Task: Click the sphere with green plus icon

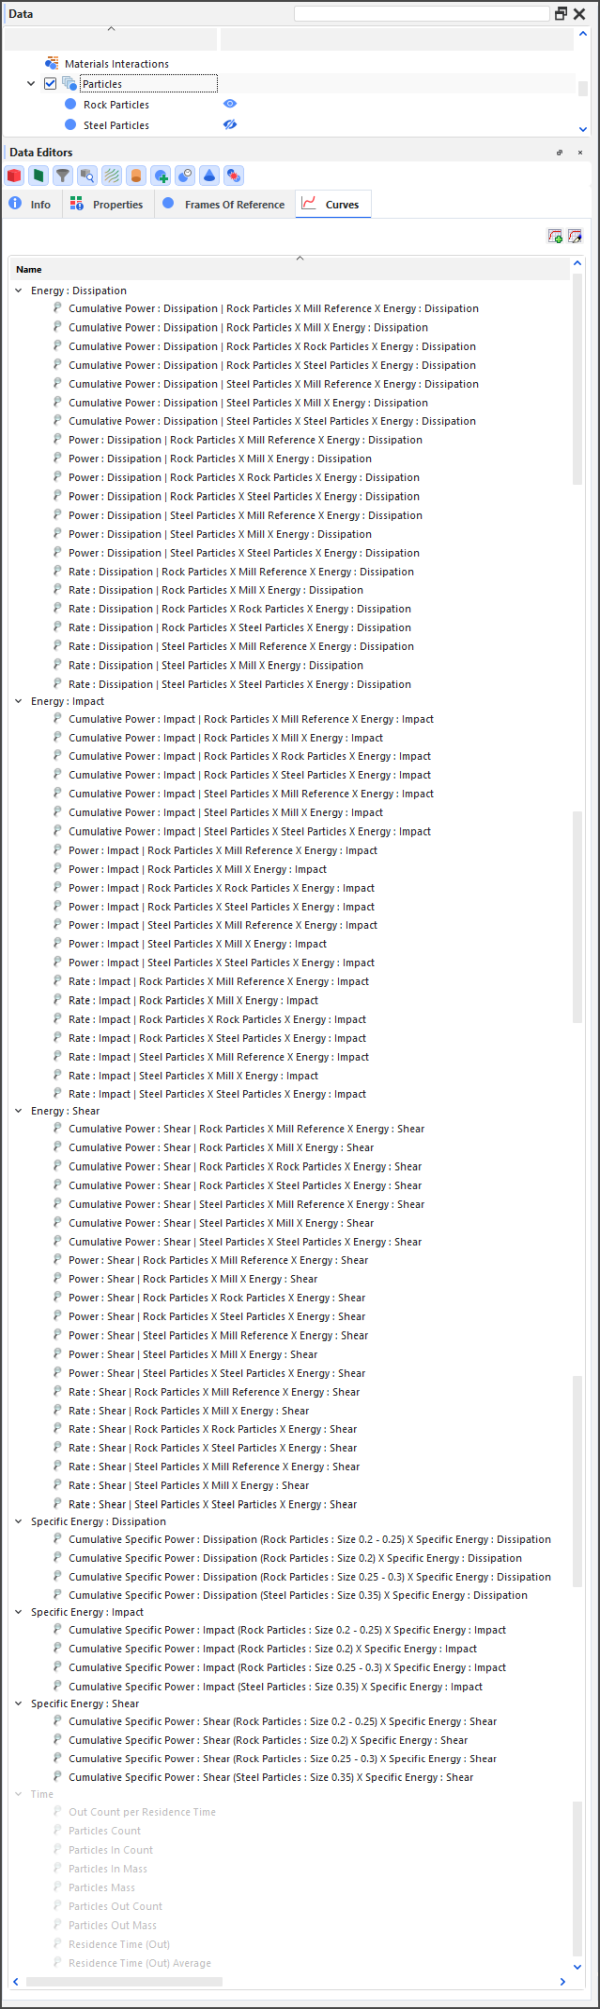Action: tap(161, 176)
